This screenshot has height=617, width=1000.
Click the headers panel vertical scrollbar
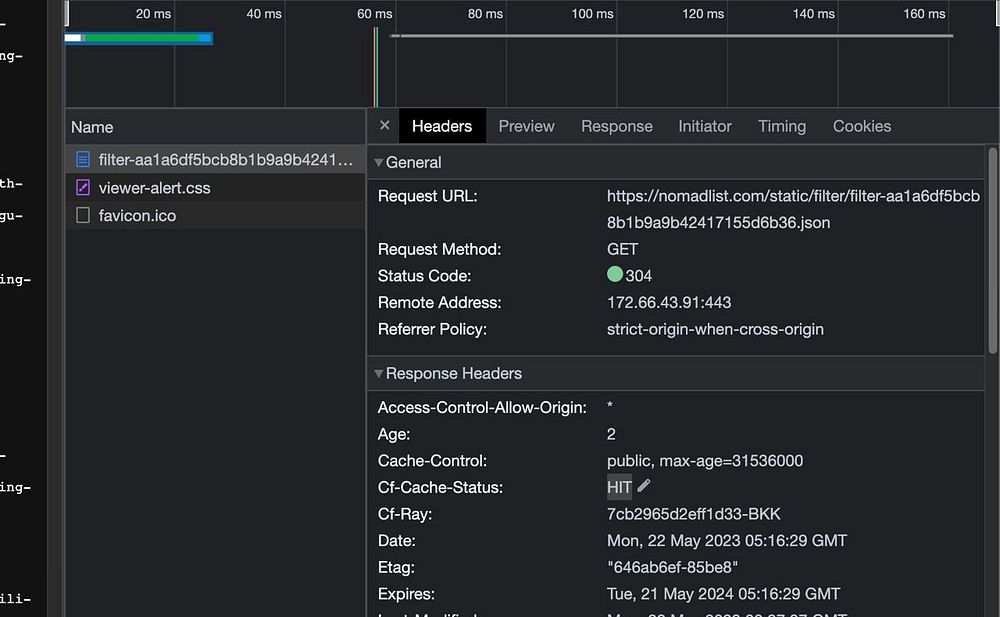tap(992, 250)
